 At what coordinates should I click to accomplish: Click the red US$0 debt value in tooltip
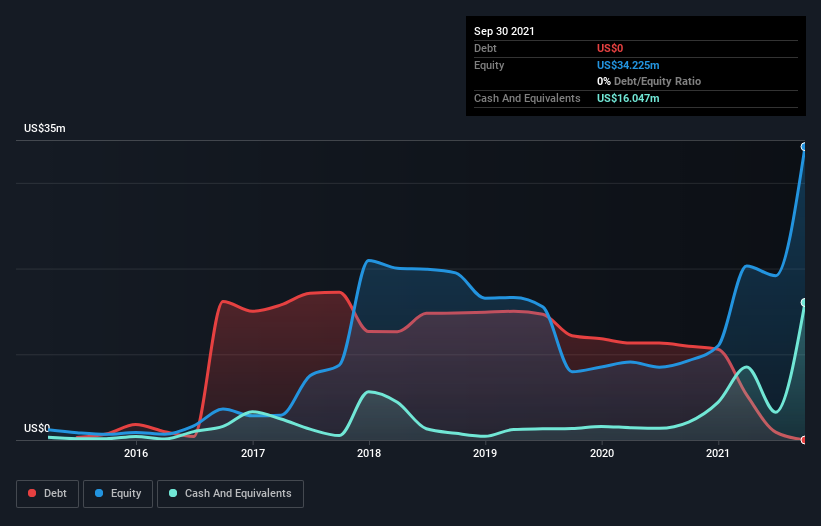click(610, 48)
